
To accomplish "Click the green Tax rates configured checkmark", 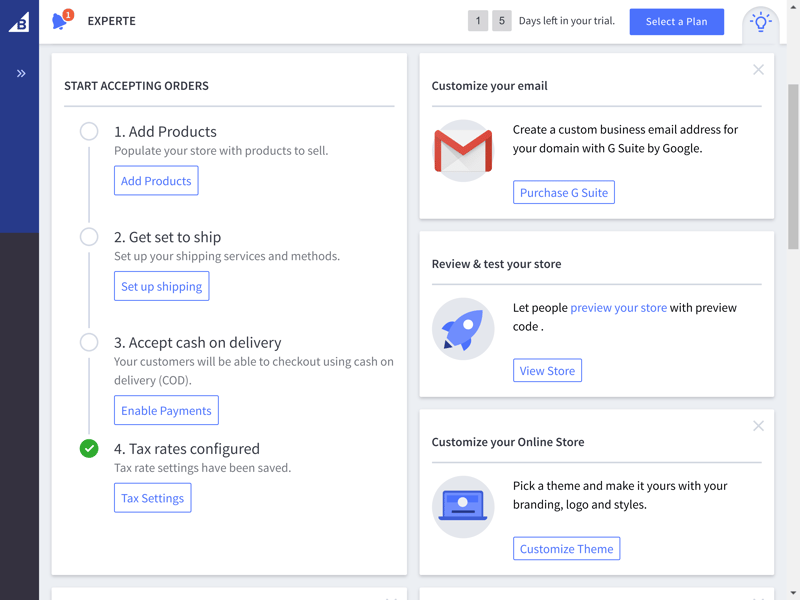I will [89, 448].
